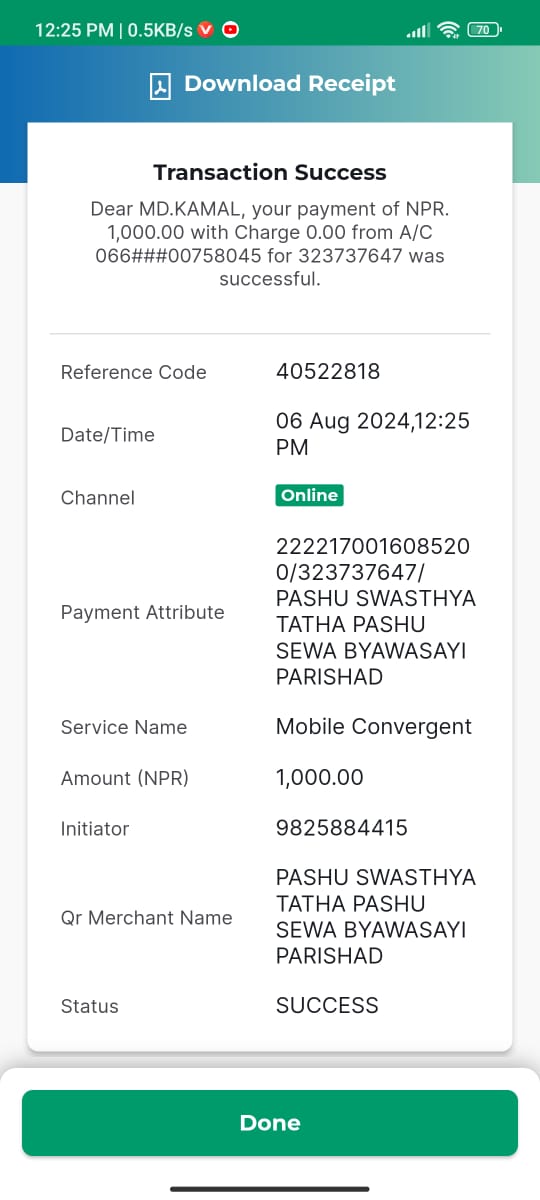Select the date 06 Aug 2024,12:25 PM
This screenshot has width=540, height=1200.
pos(373,434)
